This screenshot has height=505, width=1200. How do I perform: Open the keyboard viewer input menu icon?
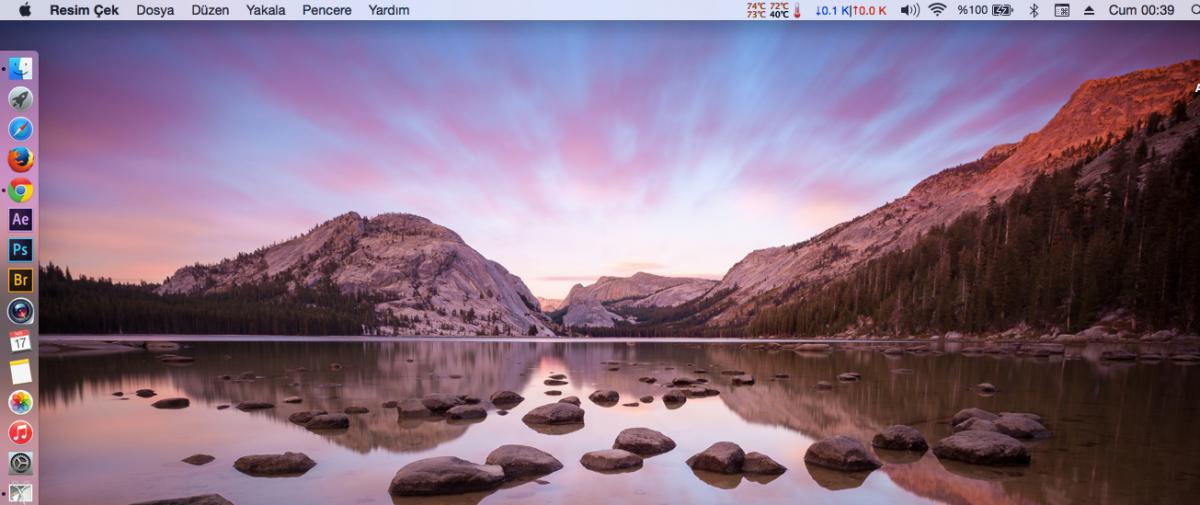(x=1062, y=10)
